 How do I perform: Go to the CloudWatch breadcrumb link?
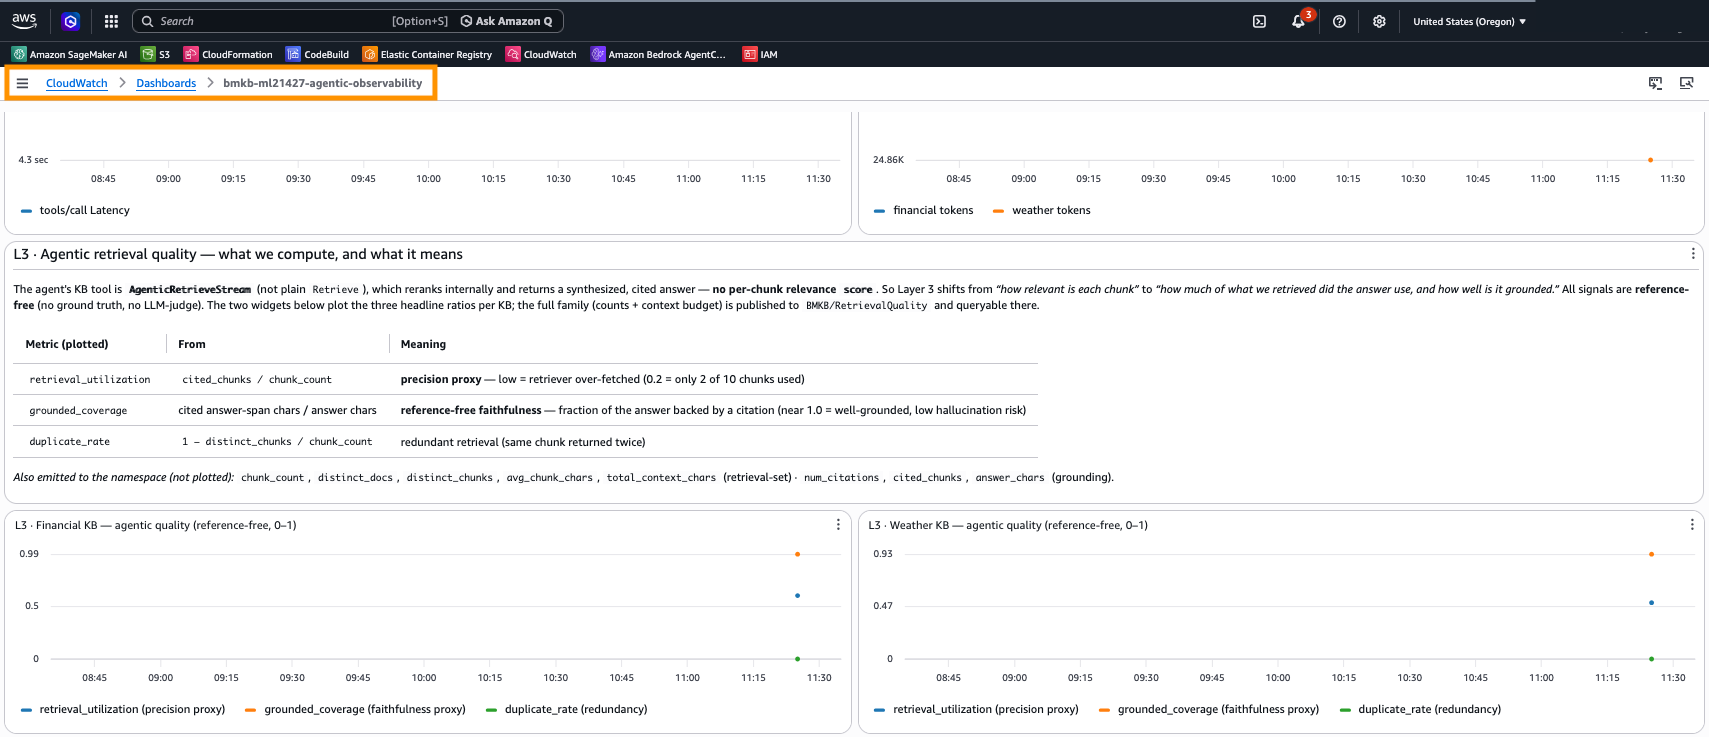(77, 83)
